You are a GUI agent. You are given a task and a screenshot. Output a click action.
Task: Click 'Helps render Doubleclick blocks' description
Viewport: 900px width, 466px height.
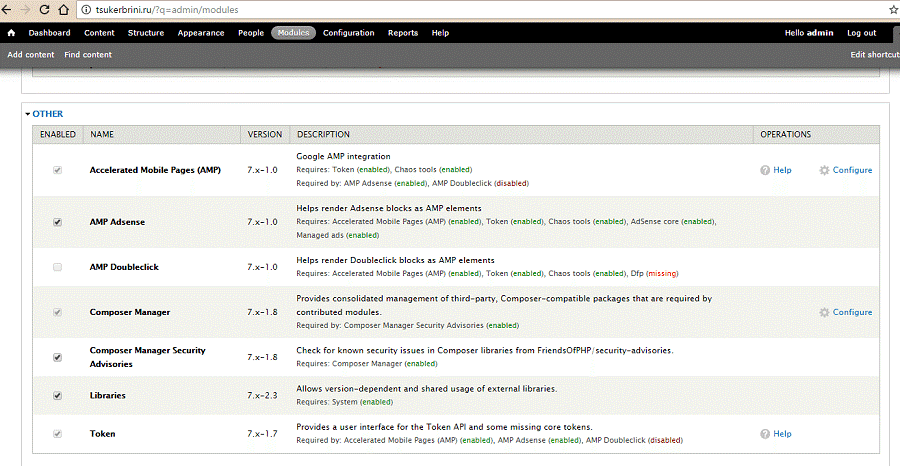click(x=395, y=260)
